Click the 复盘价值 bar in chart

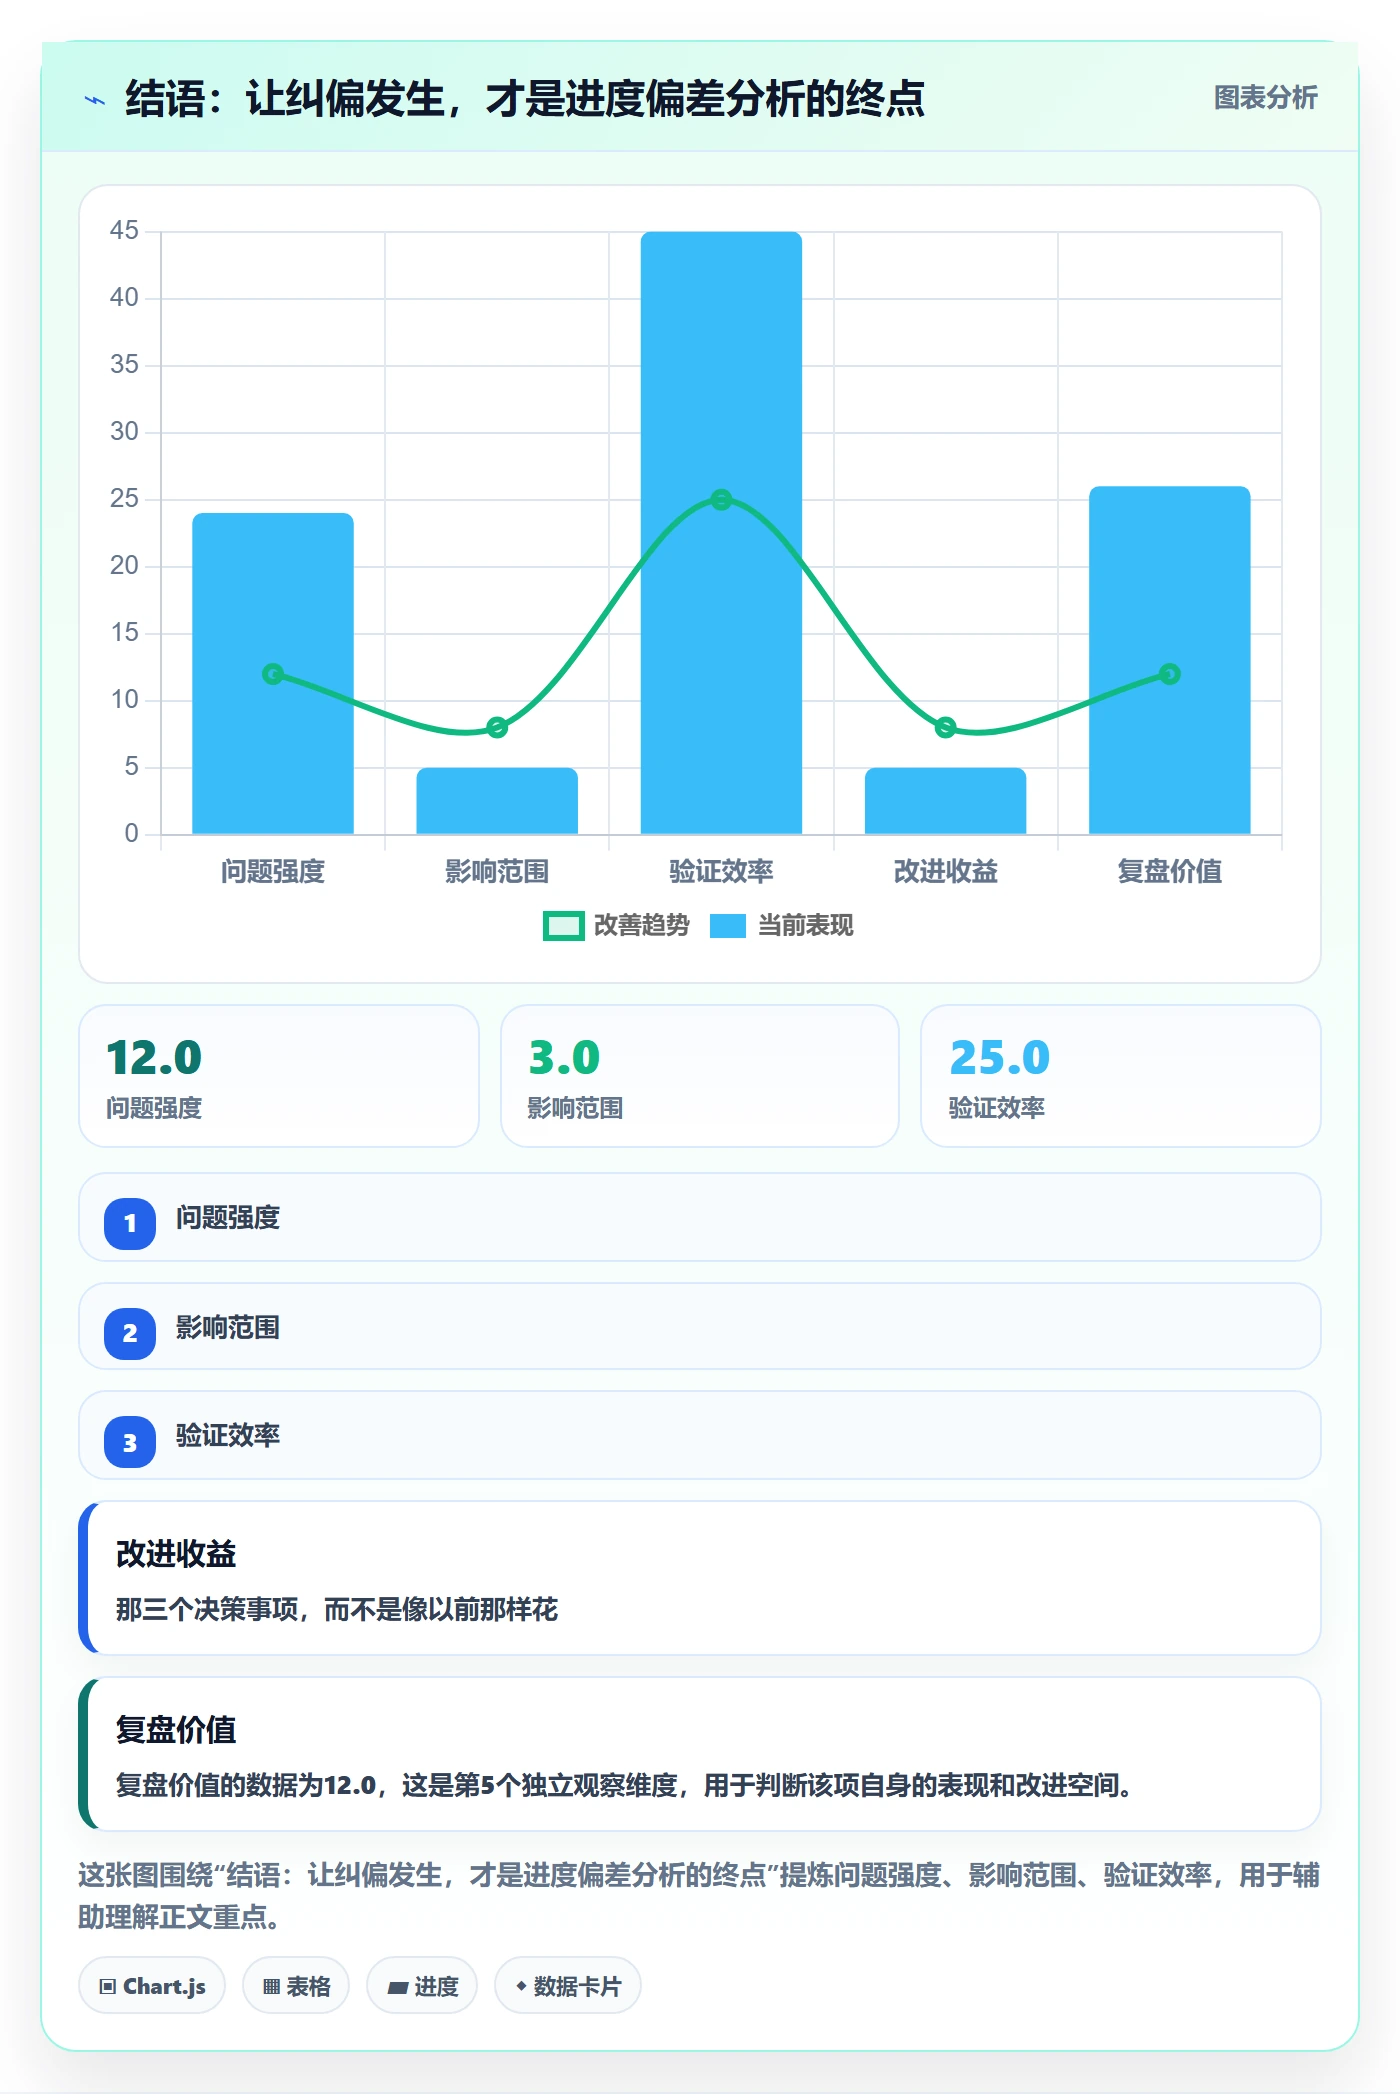click(x=1169, y=660)
